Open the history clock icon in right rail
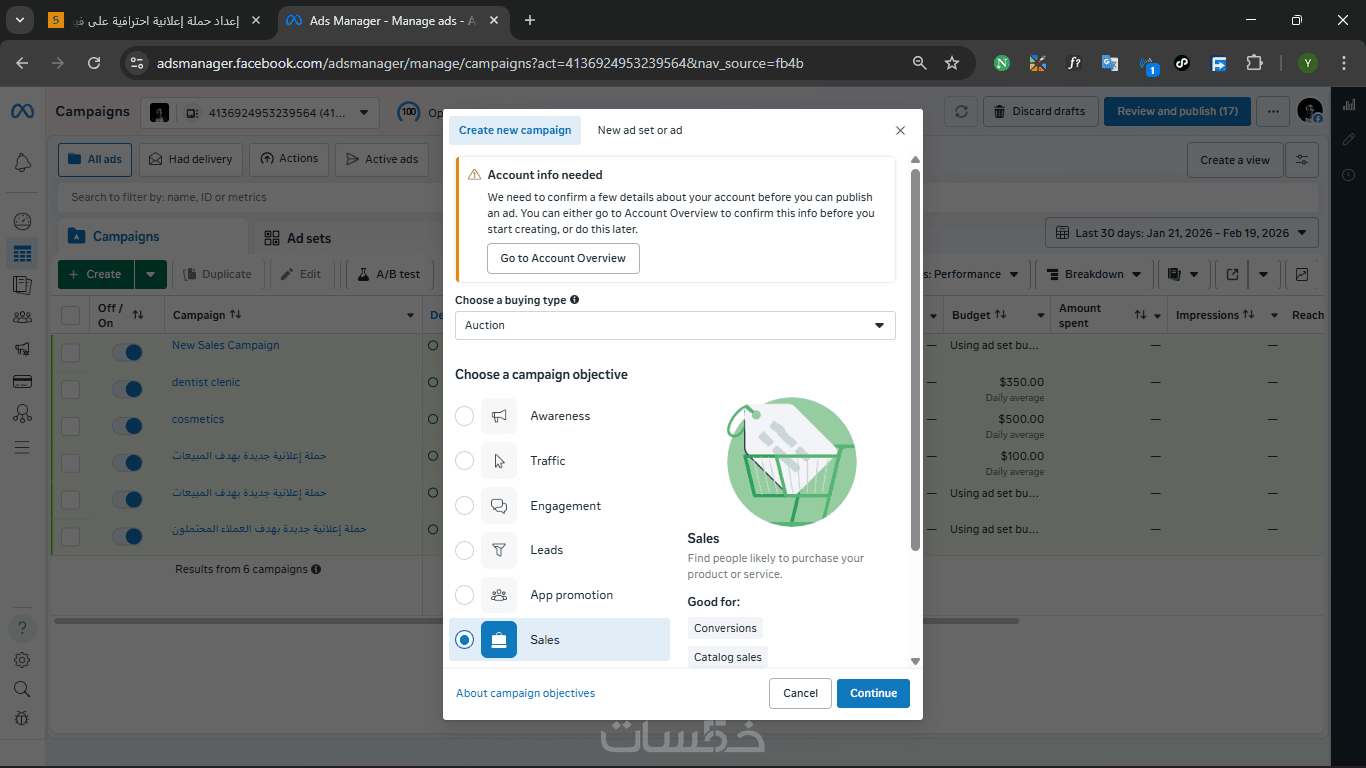The height and width of the screenshot is (768, 1366). (x=1349, y=175)
